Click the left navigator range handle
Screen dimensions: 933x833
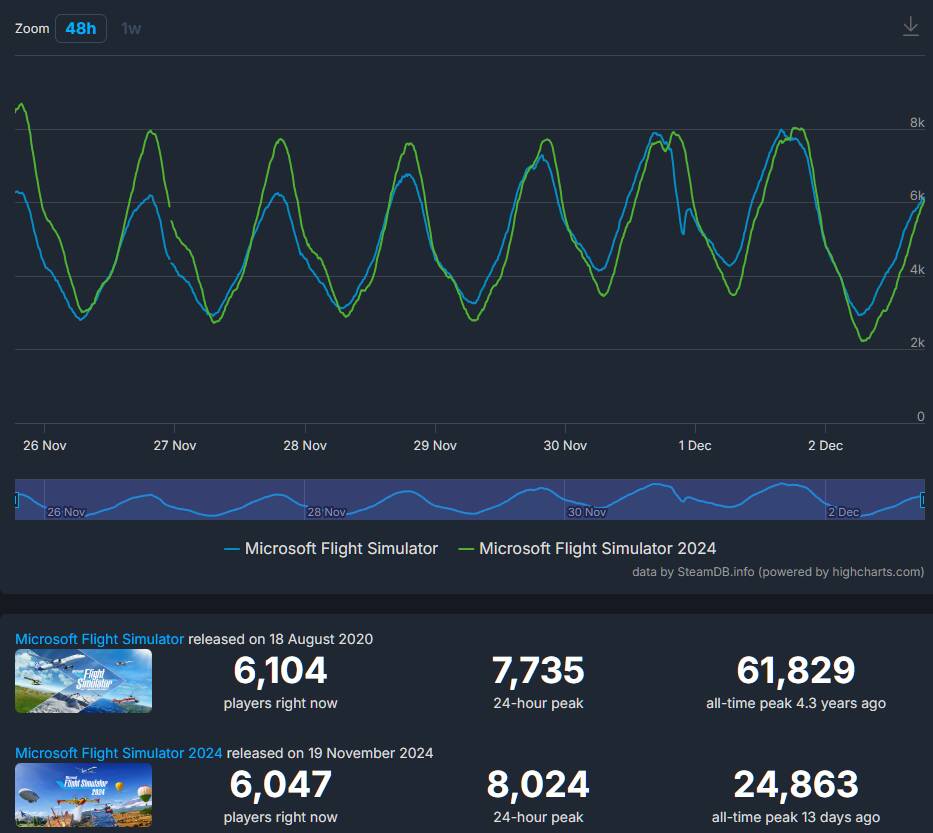click(16, 500)
